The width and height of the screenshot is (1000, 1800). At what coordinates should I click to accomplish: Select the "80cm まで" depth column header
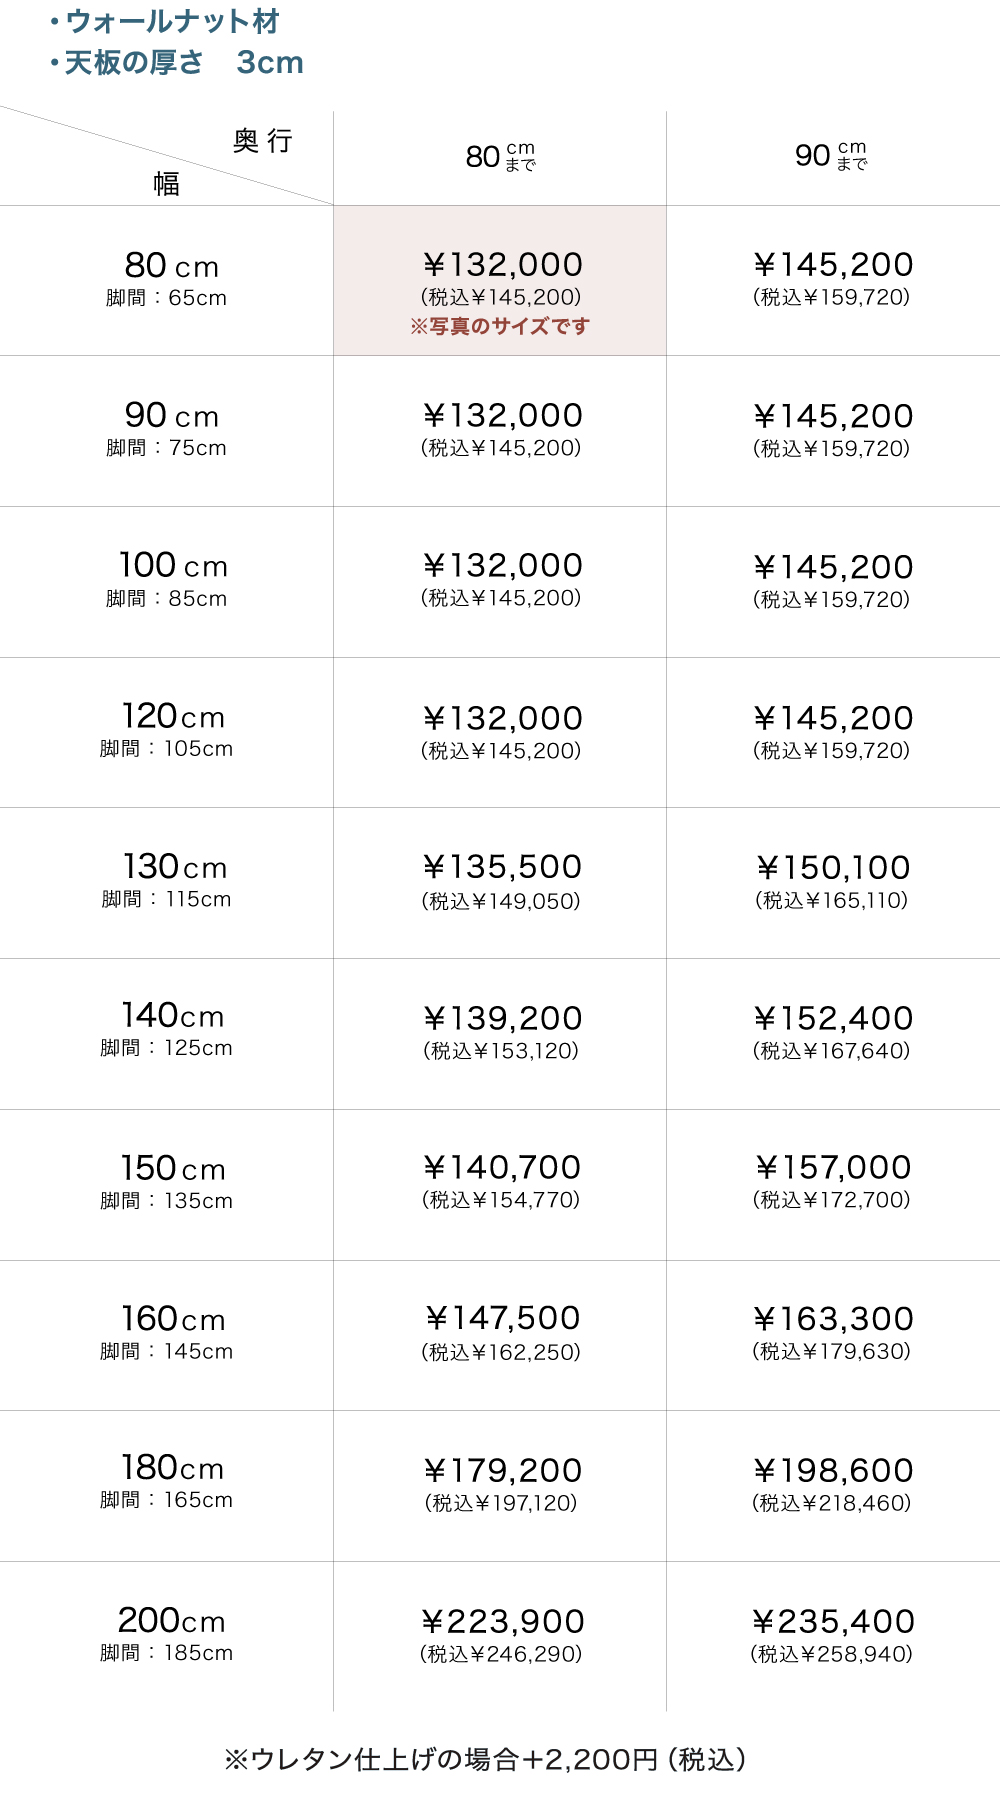[x=500, y=156]
